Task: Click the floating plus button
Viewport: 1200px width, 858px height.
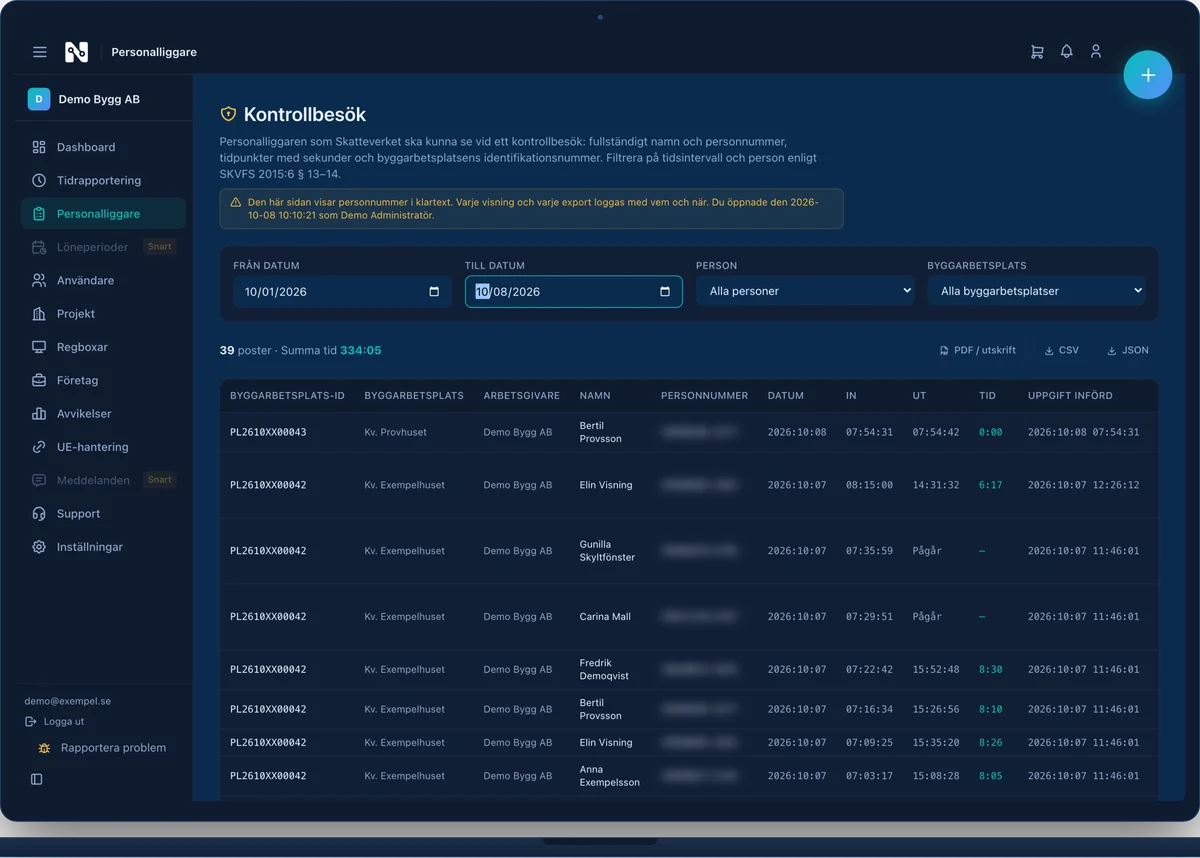Action: click(1148, 75)
